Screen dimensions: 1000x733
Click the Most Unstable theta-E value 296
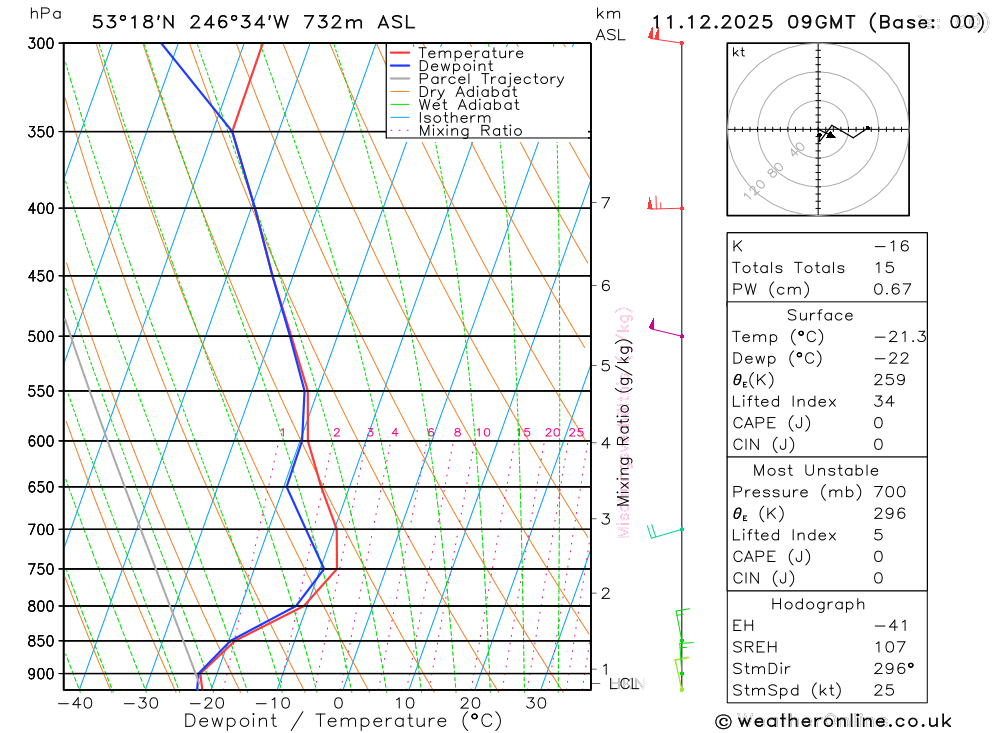(x=890, y=514)
